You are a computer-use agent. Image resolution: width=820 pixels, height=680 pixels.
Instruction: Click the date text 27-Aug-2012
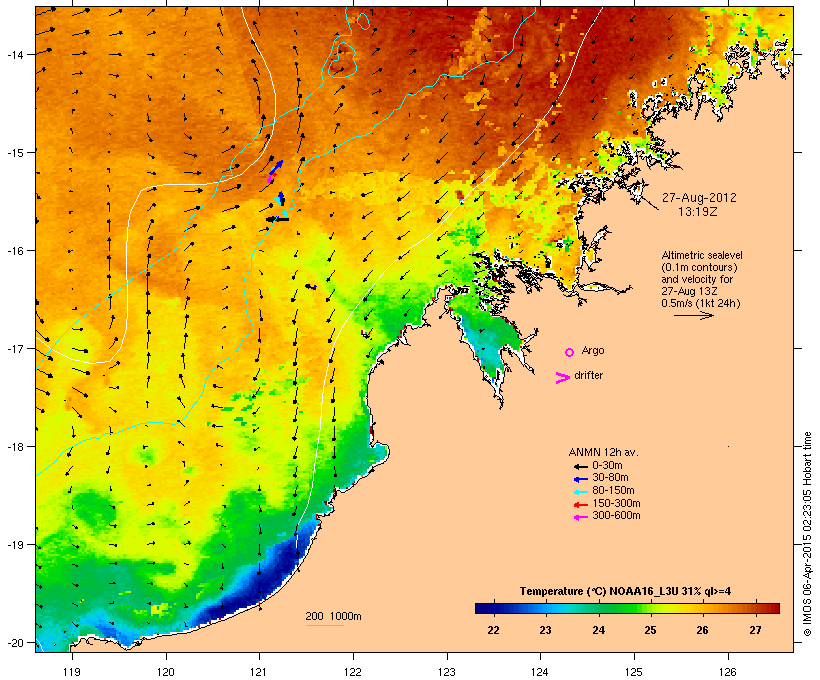[x=699, y=198]
